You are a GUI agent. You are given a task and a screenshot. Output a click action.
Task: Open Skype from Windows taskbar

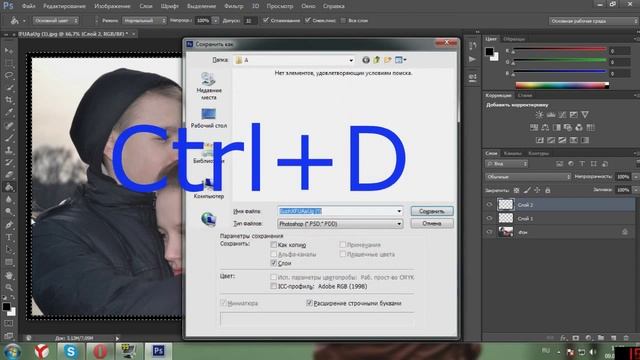(x=71, y=351)
